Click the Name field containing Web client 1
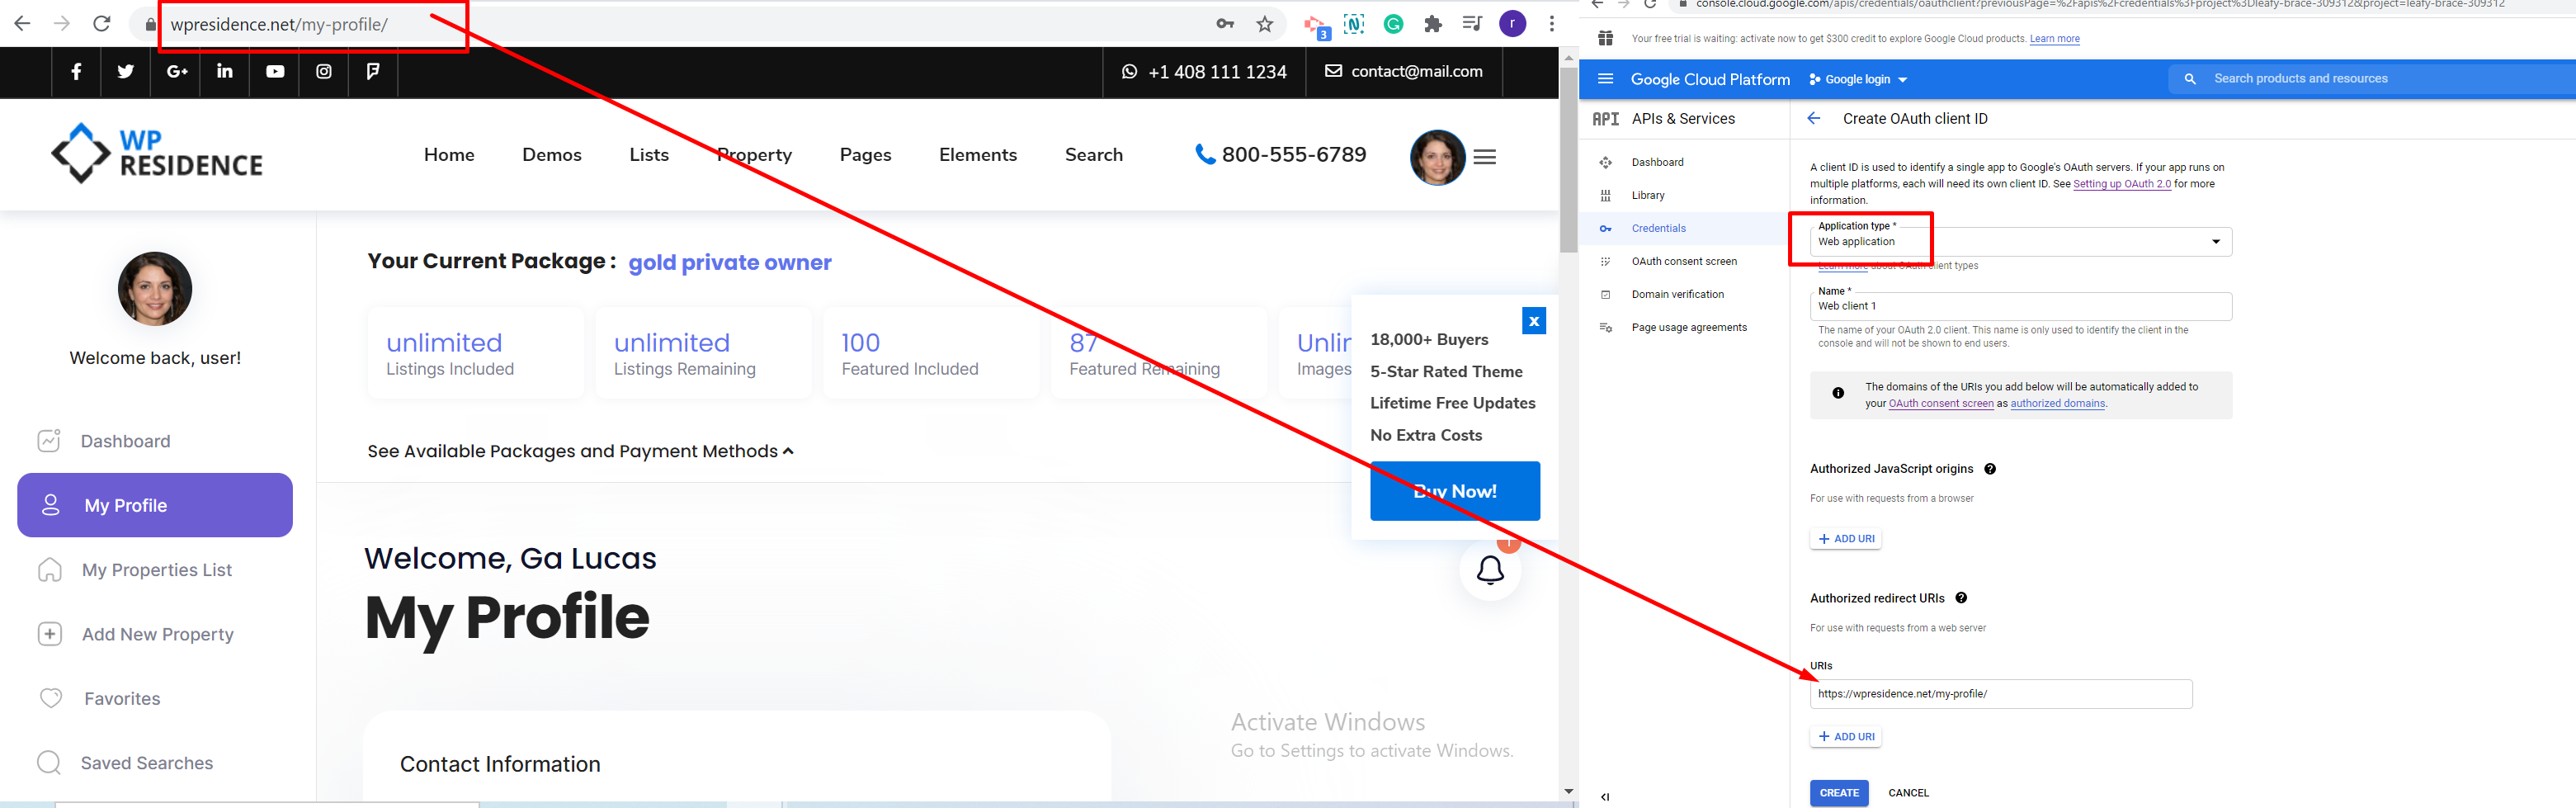2576x808 pixels. [x=2020, y=306]
